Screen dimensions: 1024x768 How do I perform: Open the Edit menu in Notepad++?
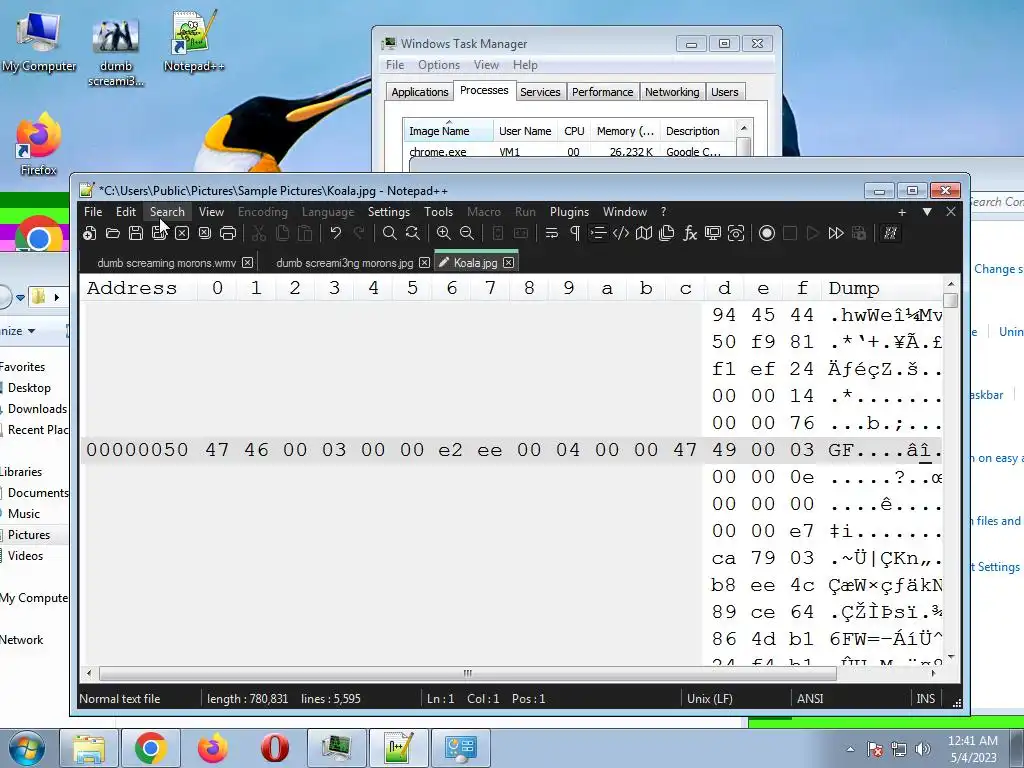click(x=125, y=212)
